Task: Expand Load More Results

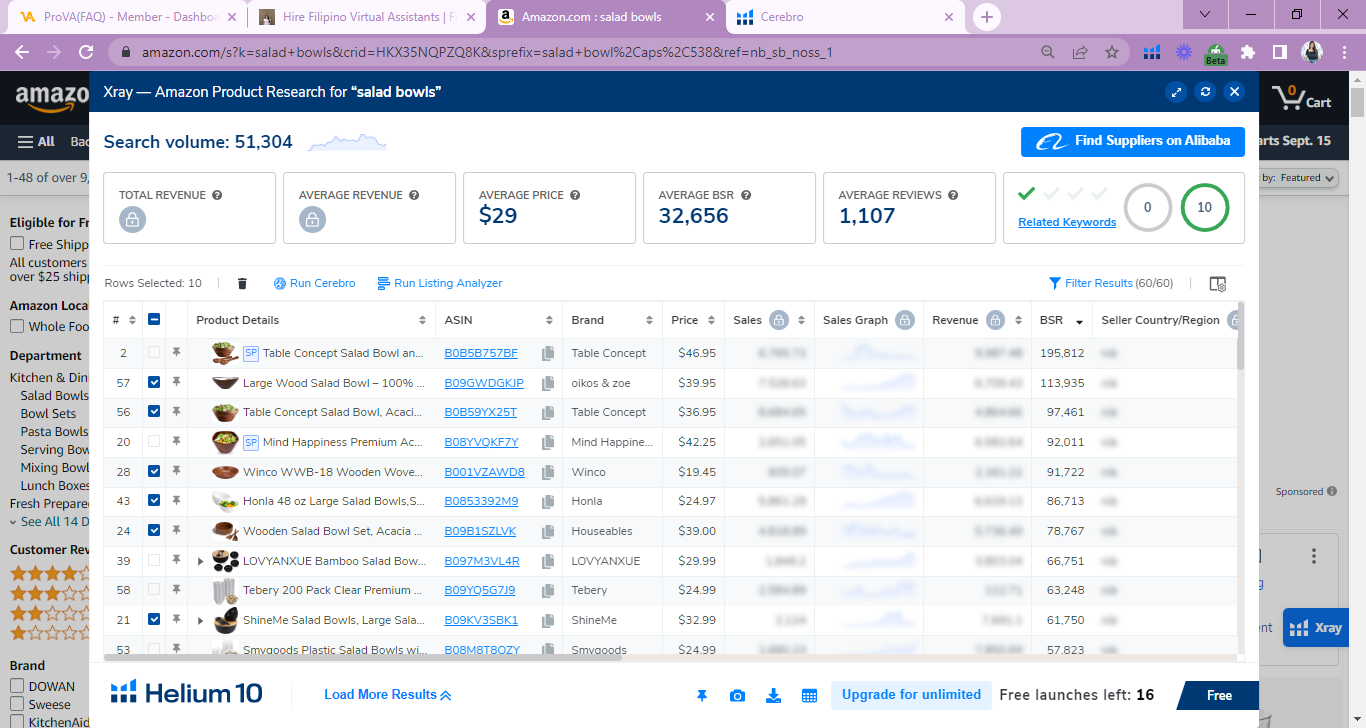Action: 388,695
